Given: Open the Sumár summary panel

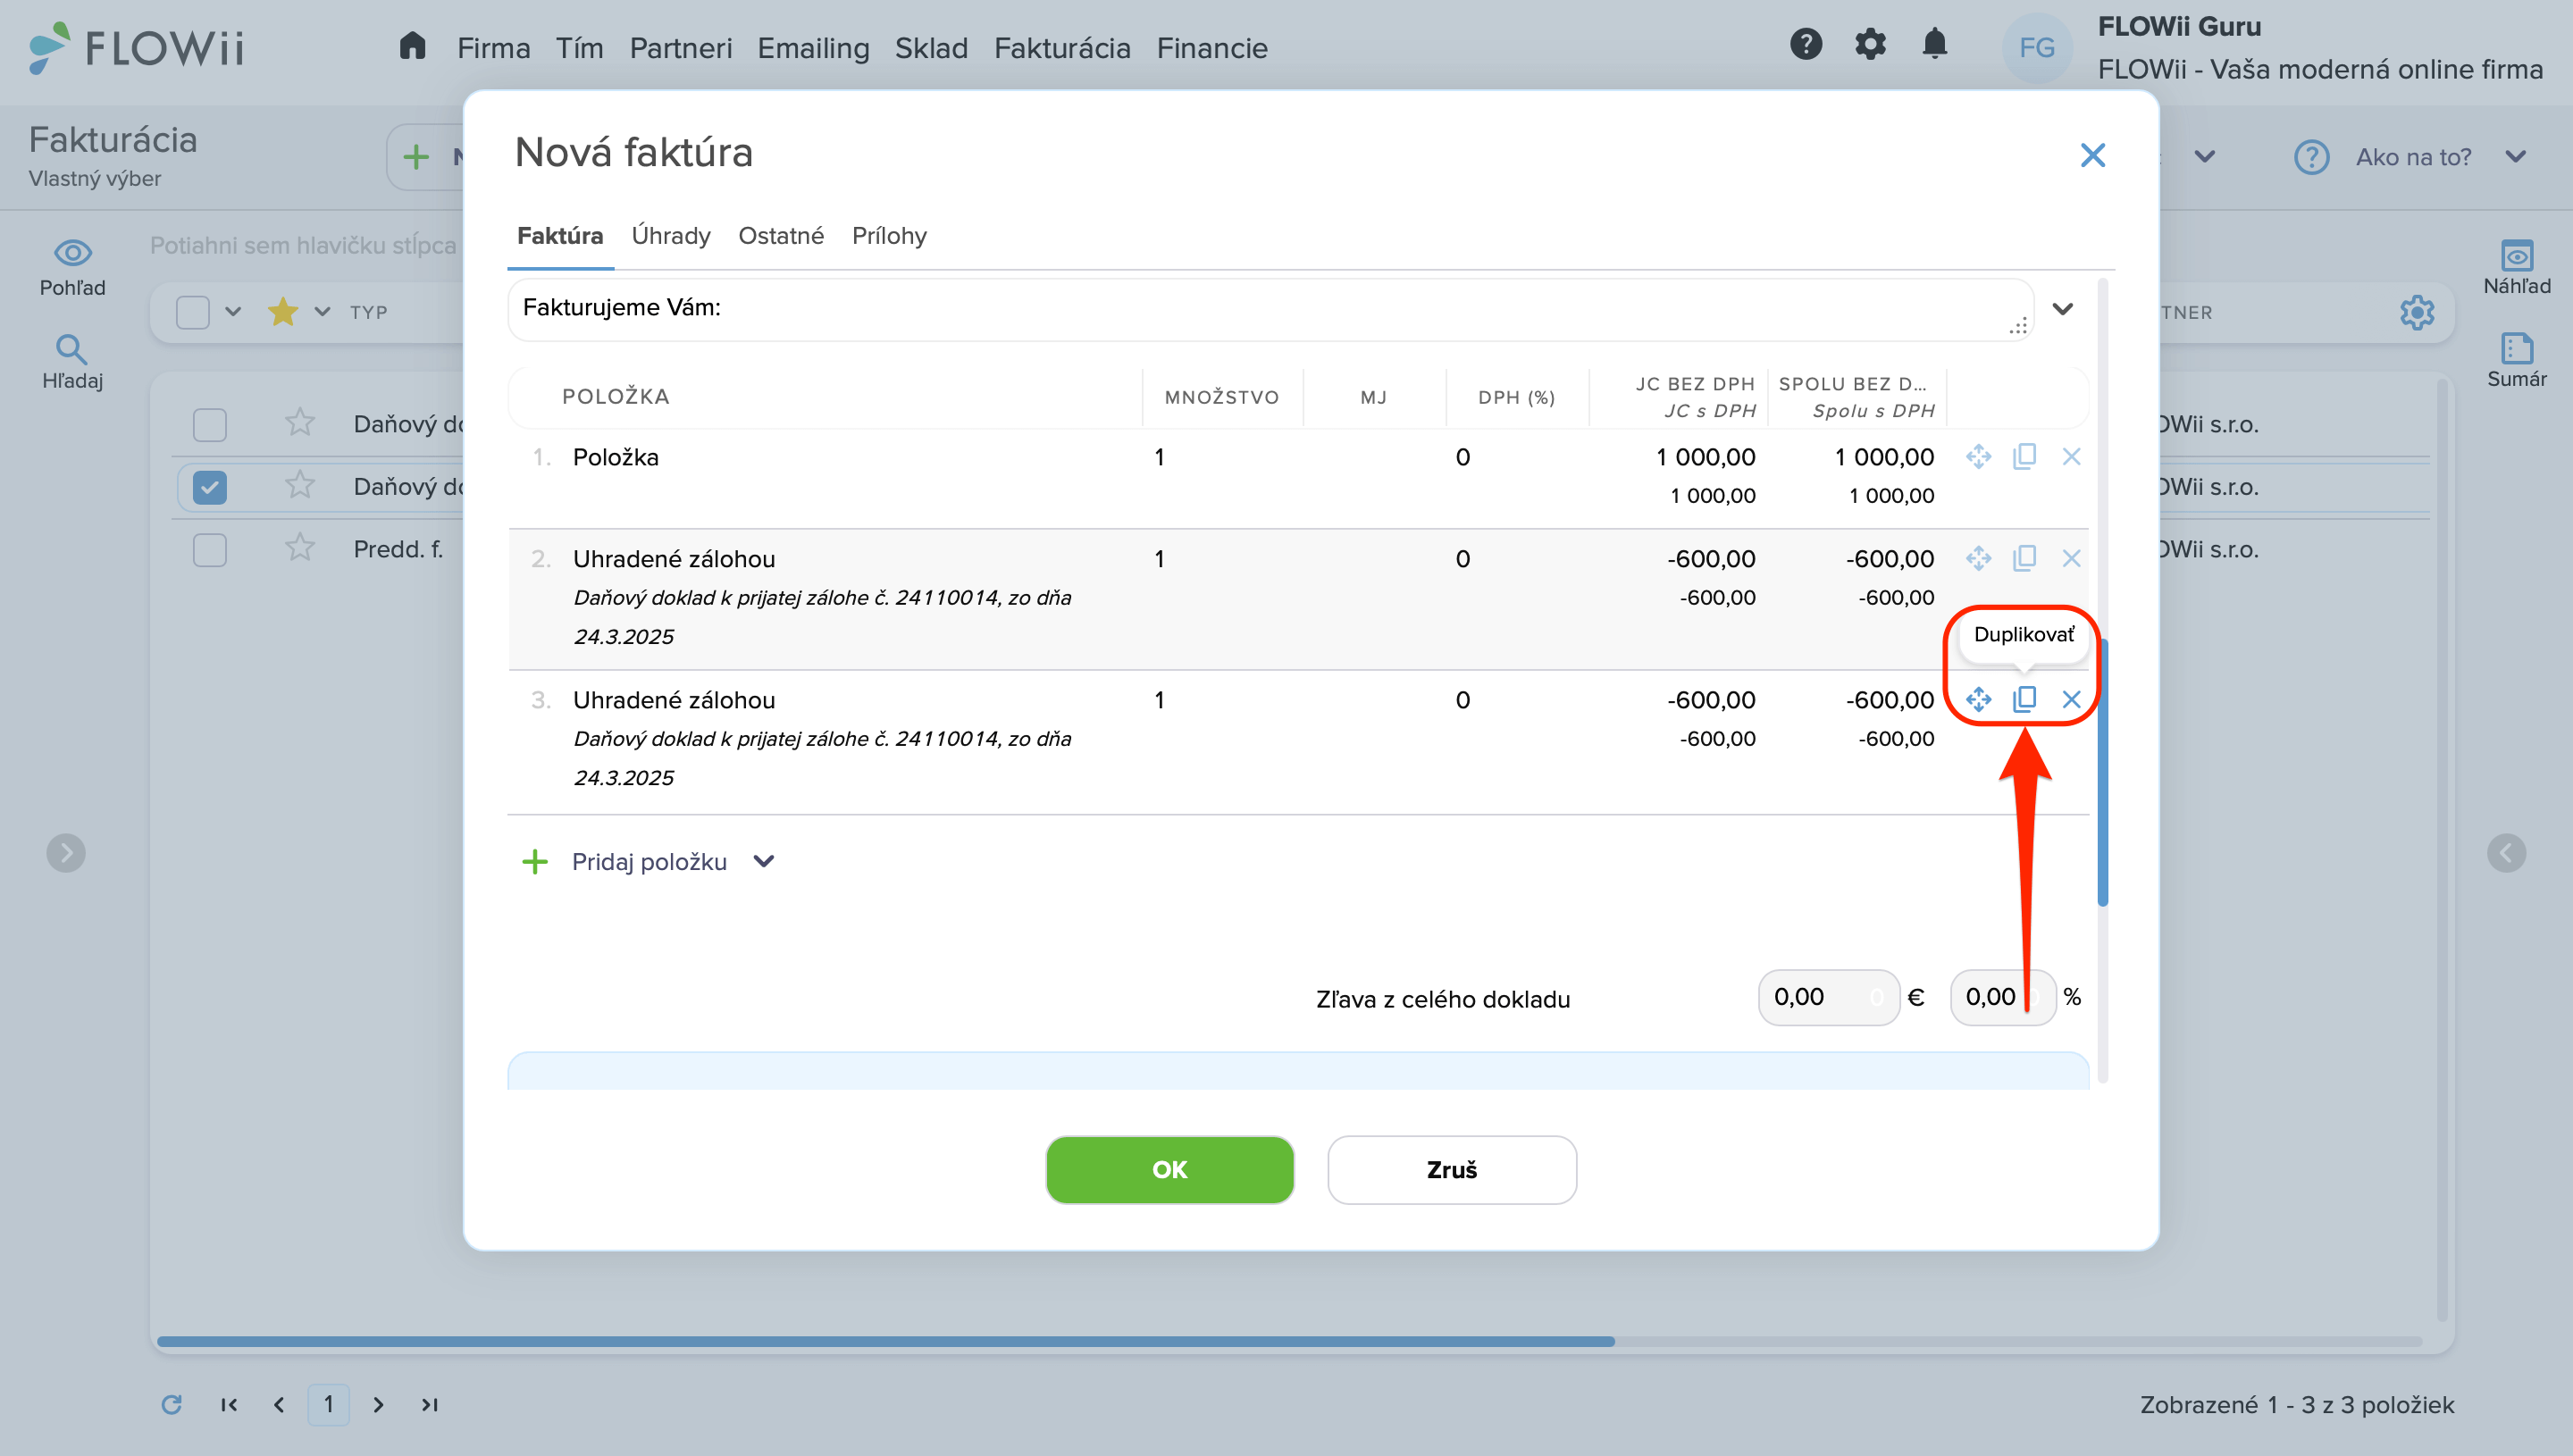Looking at the screenshot, I should tap(2516, 360).
